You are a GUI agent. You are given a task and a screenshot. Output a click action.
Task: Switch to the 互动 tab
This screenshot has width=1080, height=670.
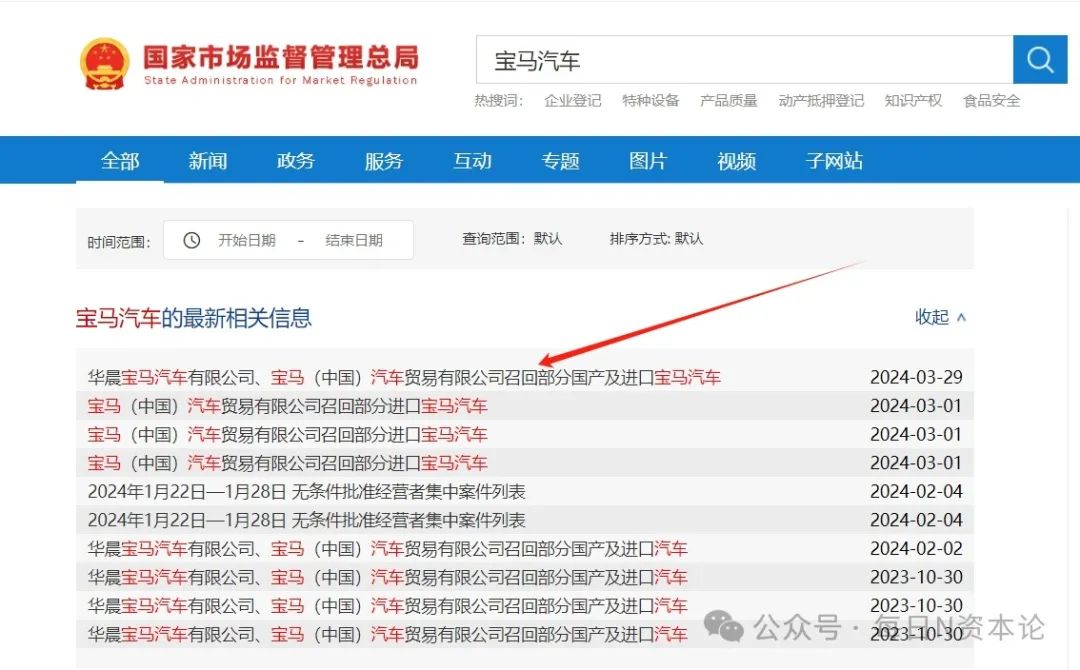[472, 160]
